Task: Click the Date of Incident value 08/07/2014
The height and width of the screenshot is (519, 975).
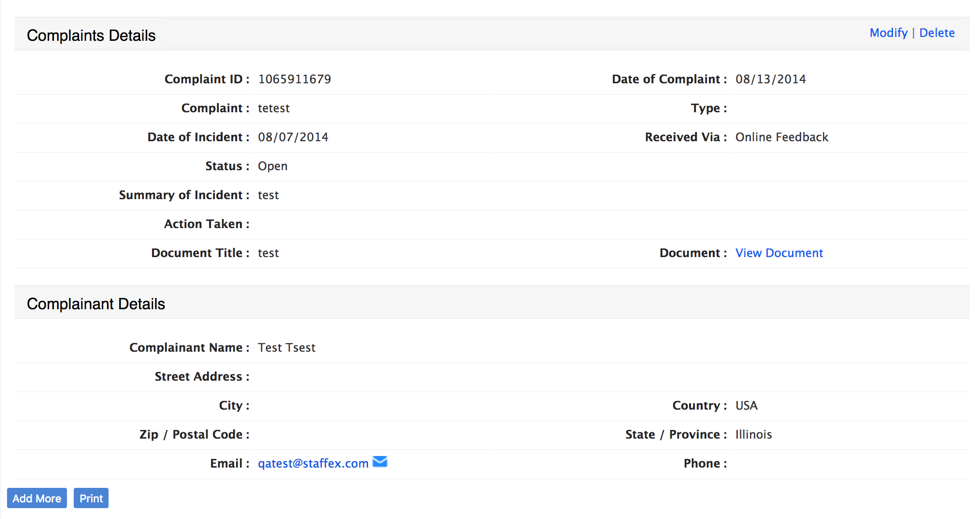Action: pyautogui.click(x=293, y=137)
